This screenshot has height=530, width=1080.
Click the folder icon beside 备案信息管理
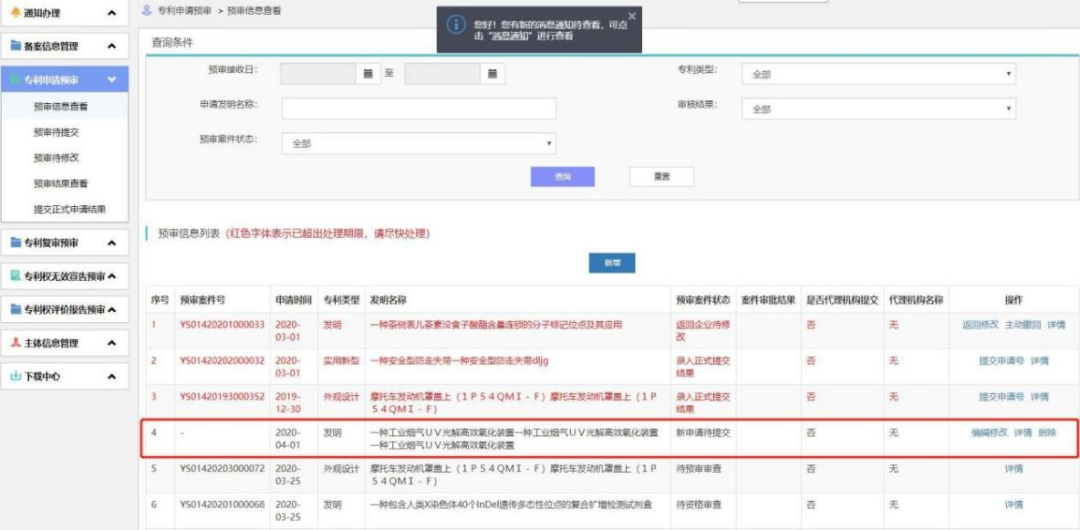tap(15, 46)
